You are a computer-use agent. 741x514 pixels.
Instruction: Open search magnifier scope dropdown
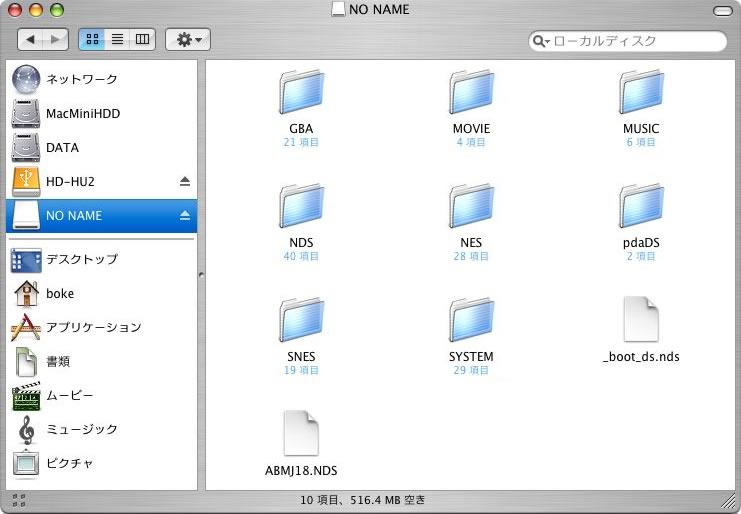click(541, 42)
